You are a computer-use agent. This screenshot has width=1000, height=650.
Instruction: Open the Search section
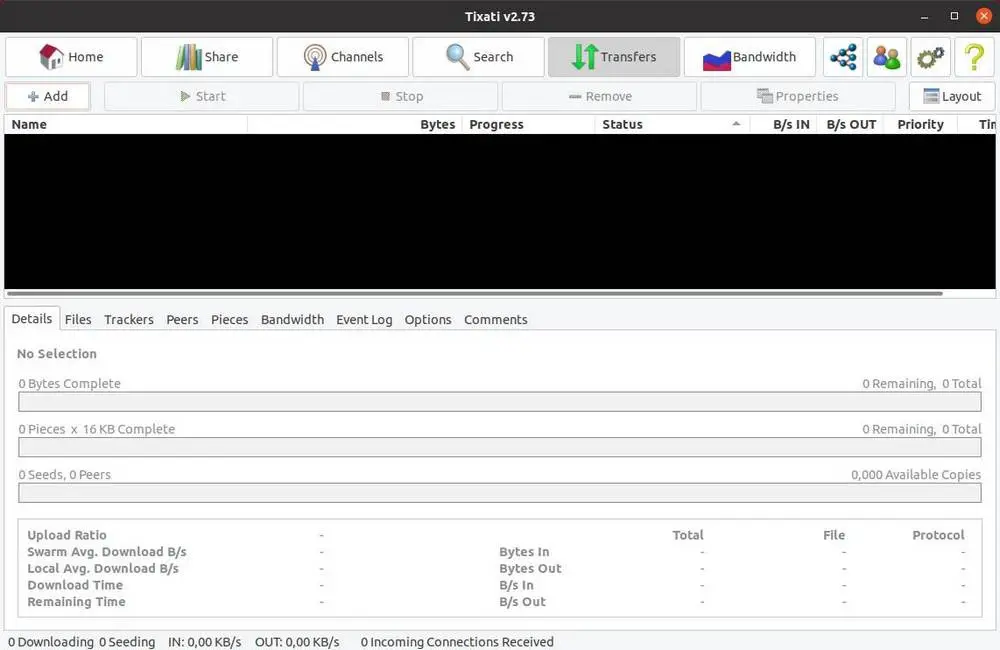click(478, 57)
